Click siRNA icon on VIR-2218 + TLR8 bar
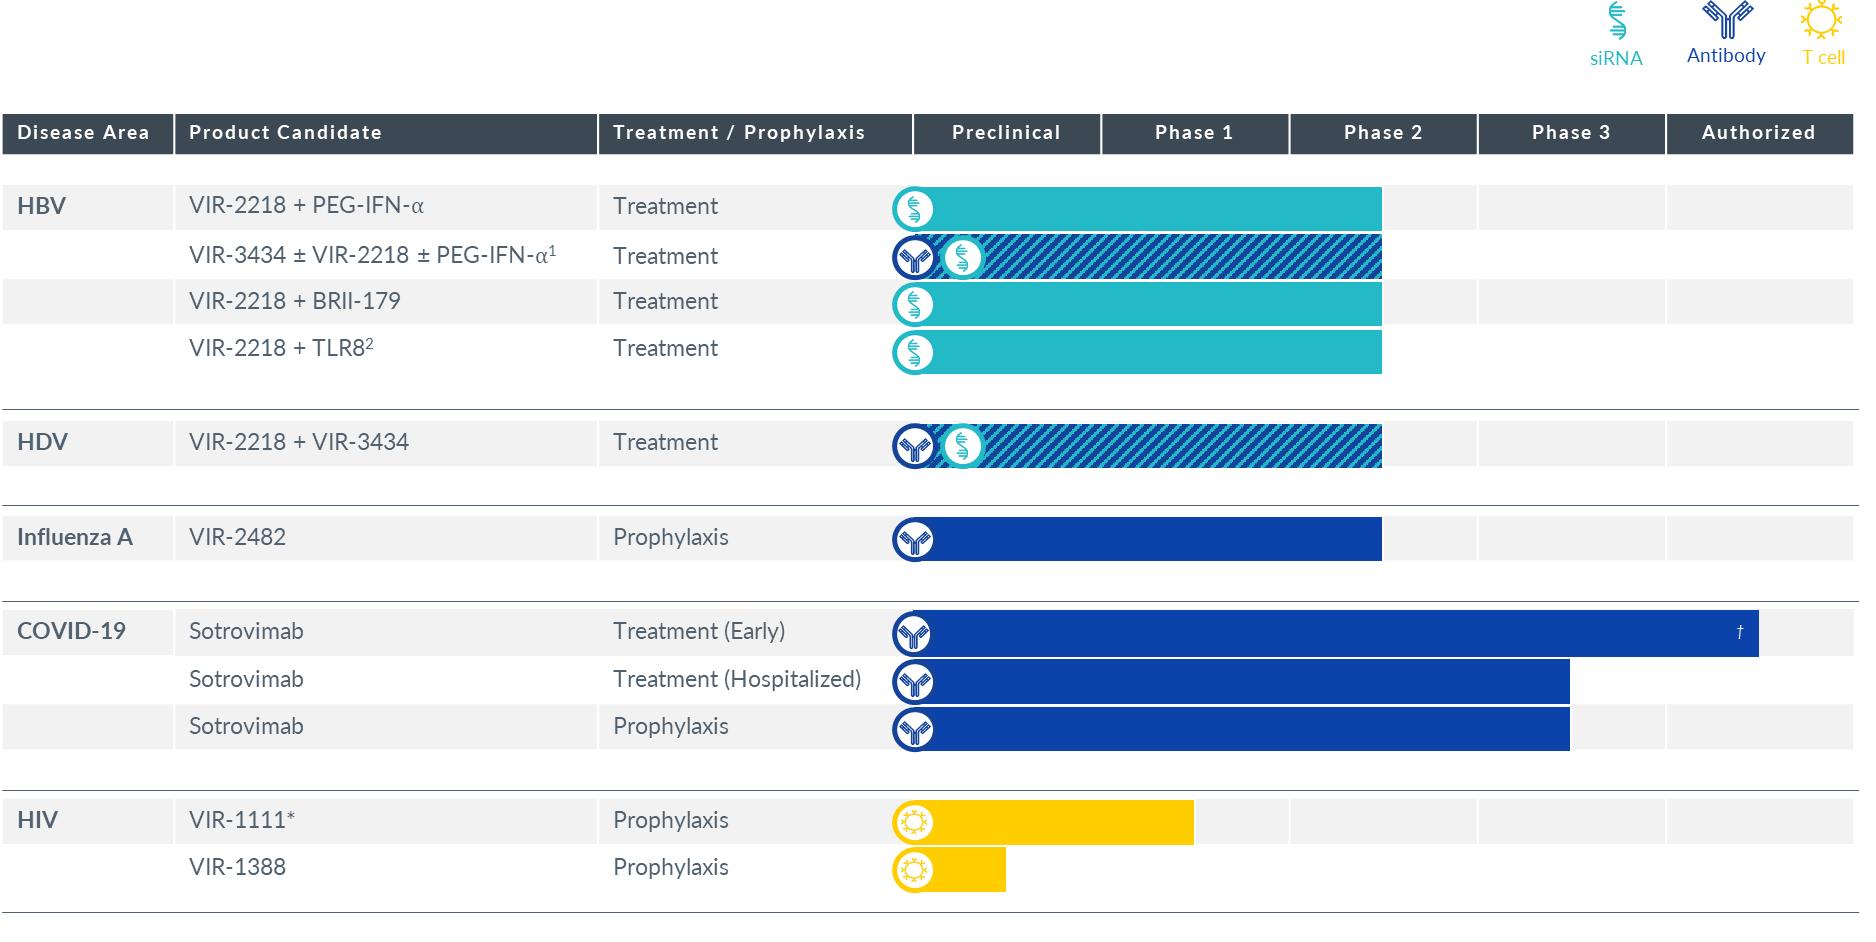 coord(913,352)
